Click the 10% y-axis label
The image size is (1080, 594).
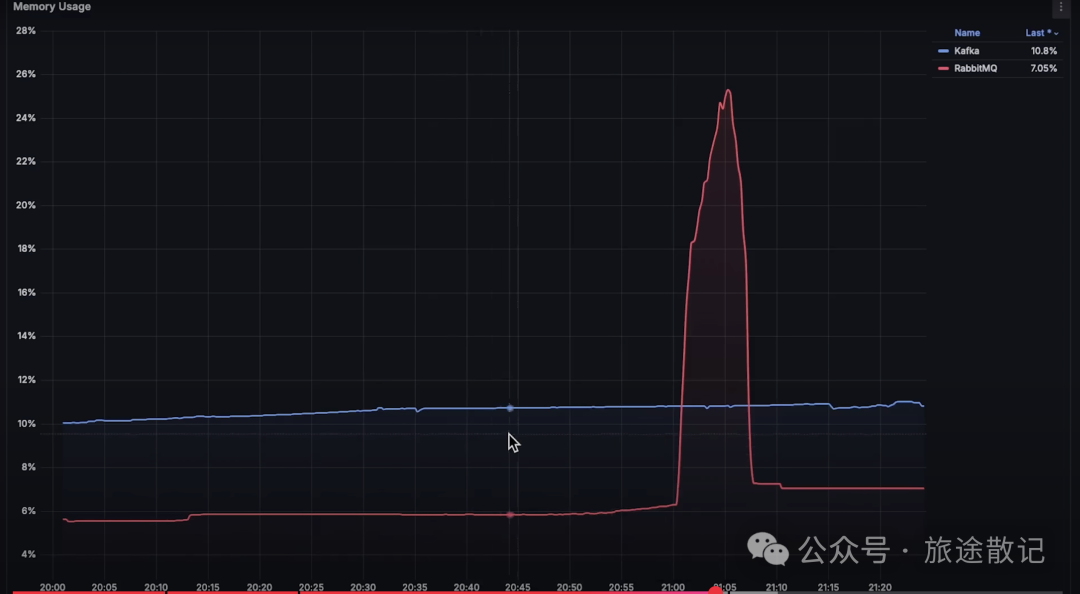tap(25, 424)
